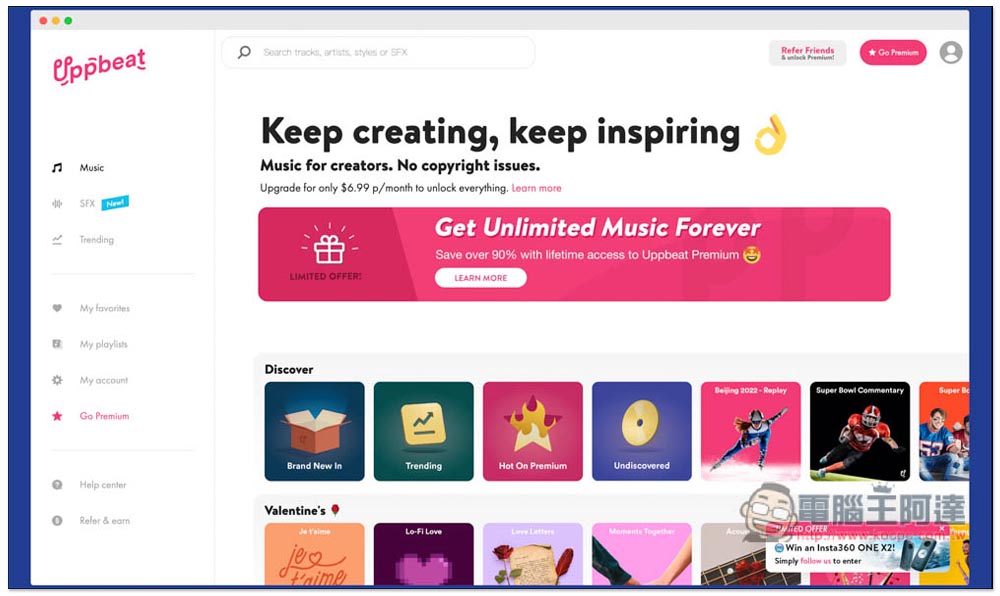Click the music note icon in sidebar
1000x596 pixels.
point(57,168)
